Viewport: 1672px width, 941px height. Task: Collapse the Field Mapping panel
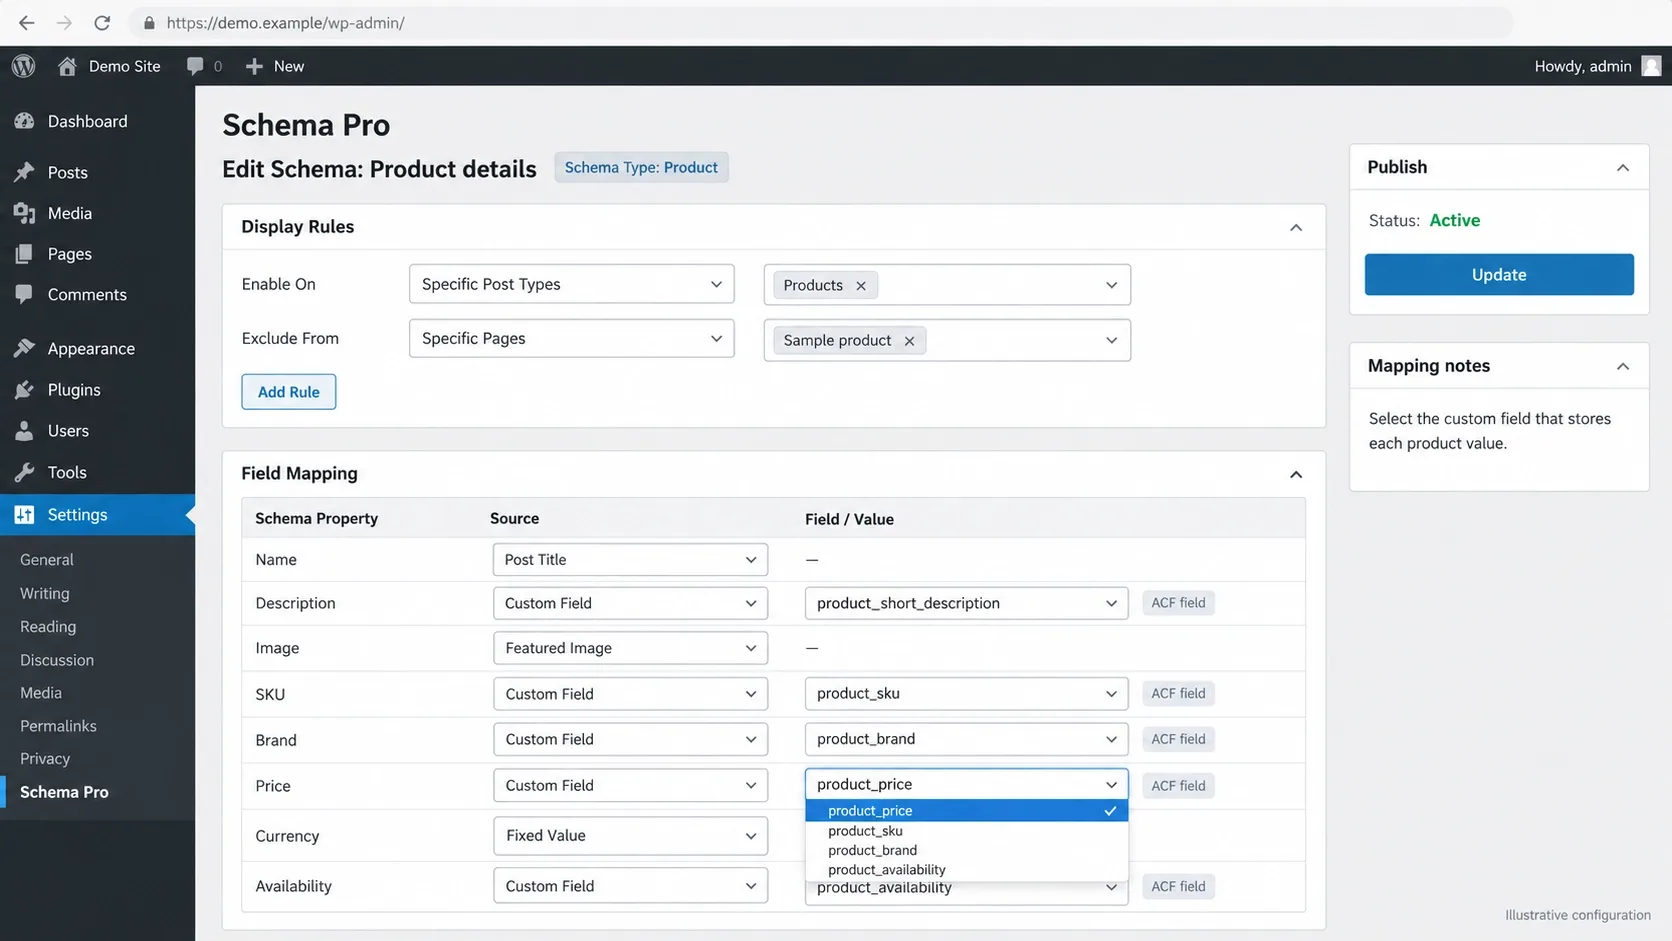coord(1296,474)
